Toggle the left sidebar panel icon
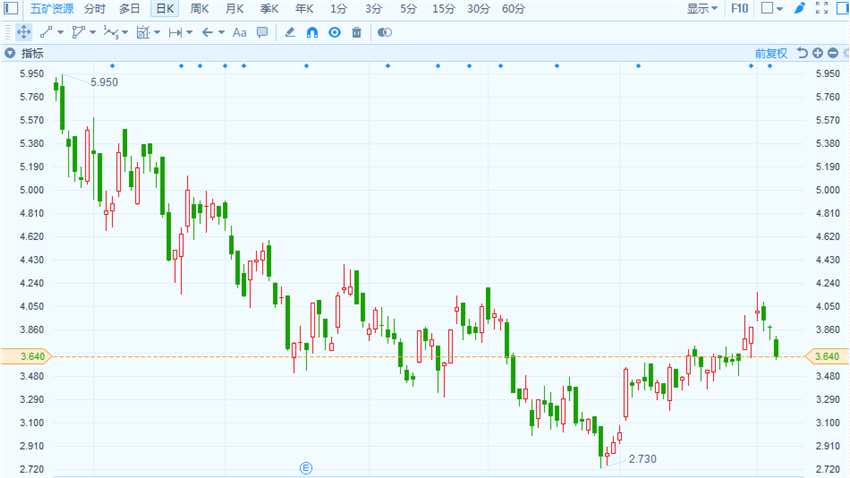Viewport: 850px width, 478px height. 11,8
